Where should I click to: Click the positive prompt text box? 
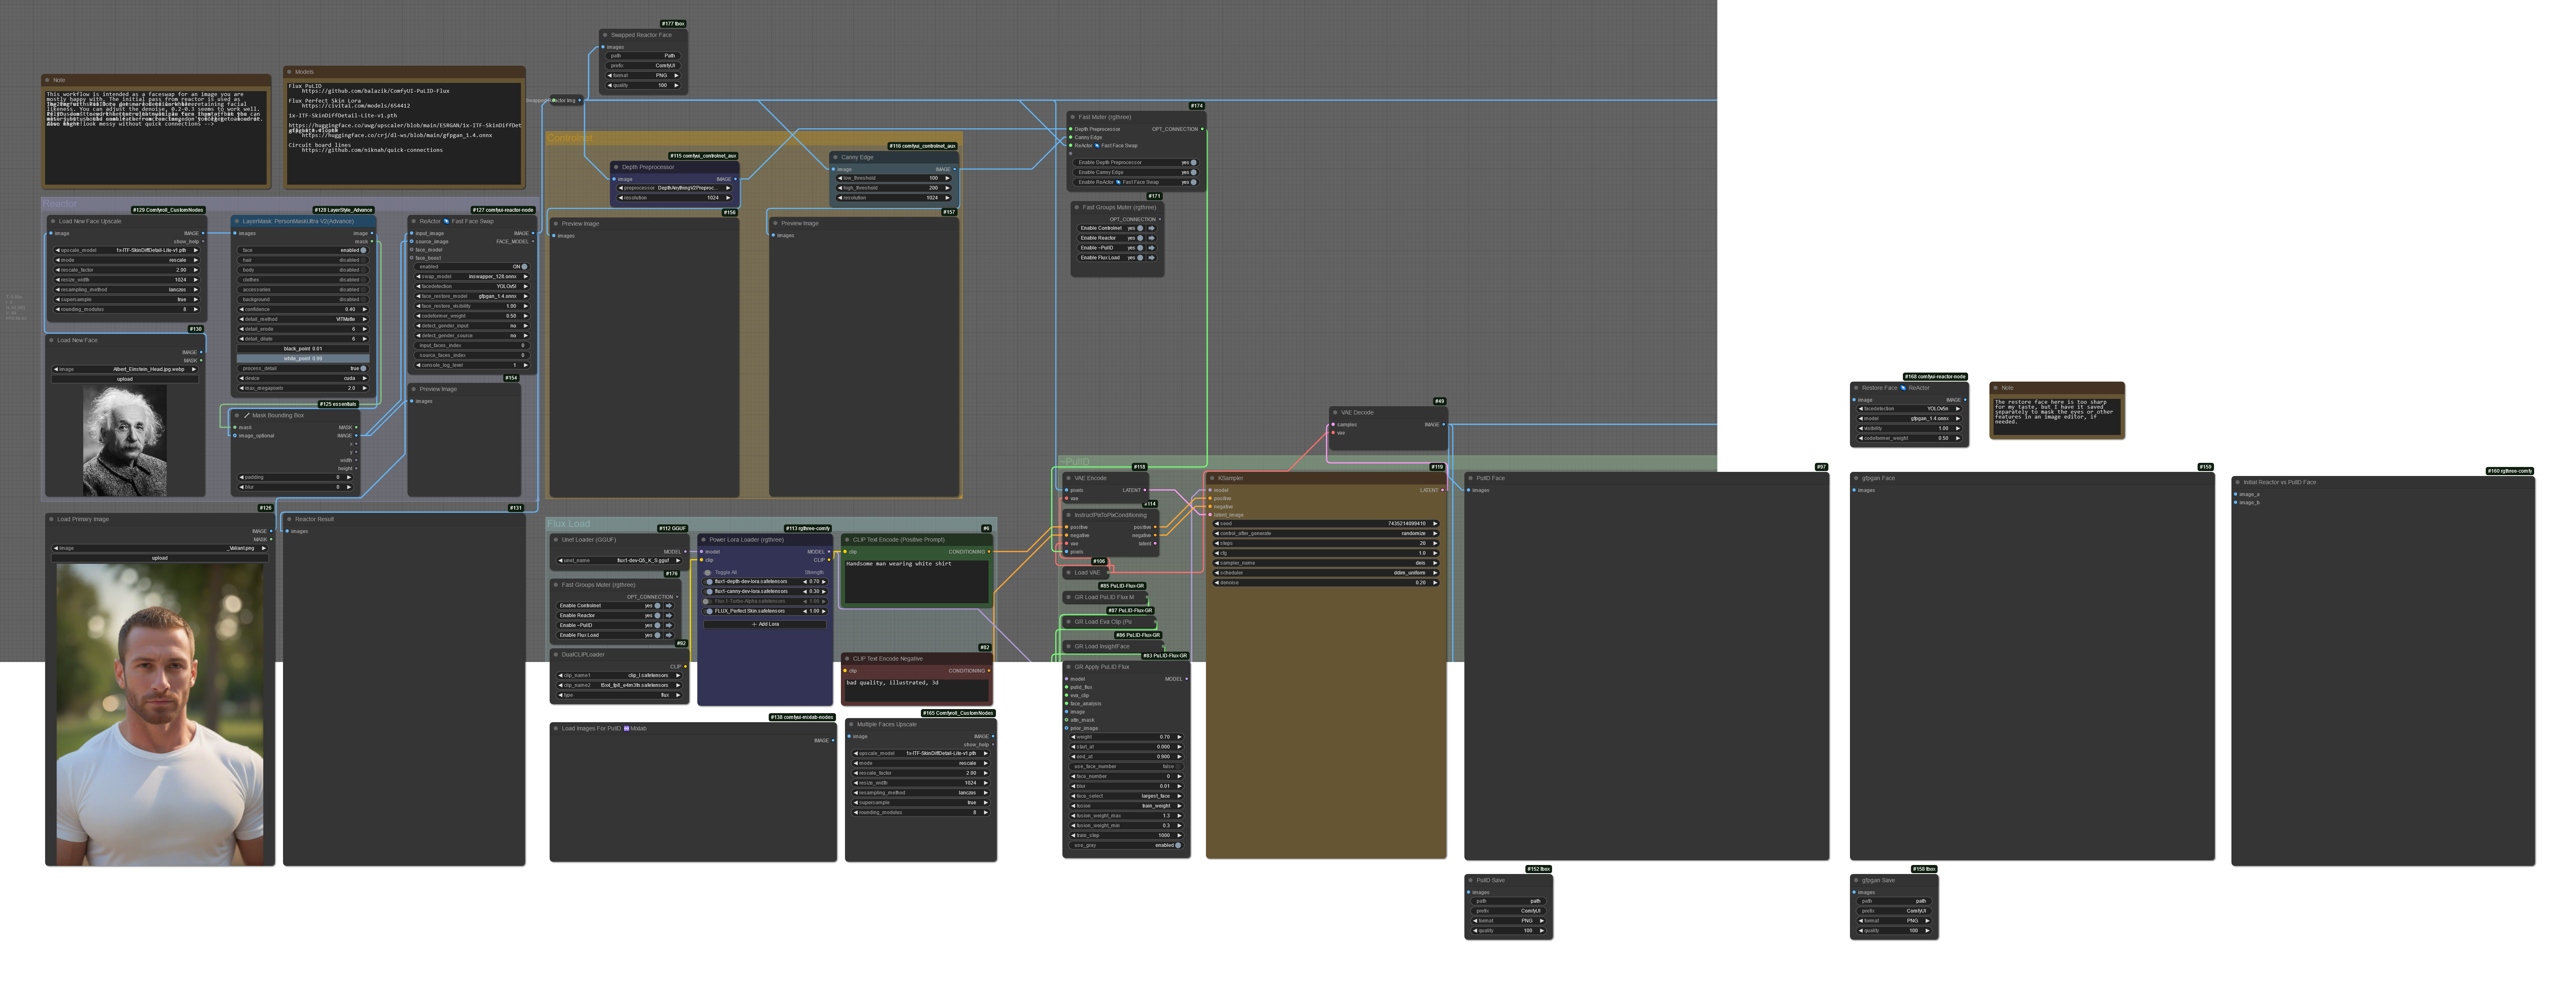(917, 582)
